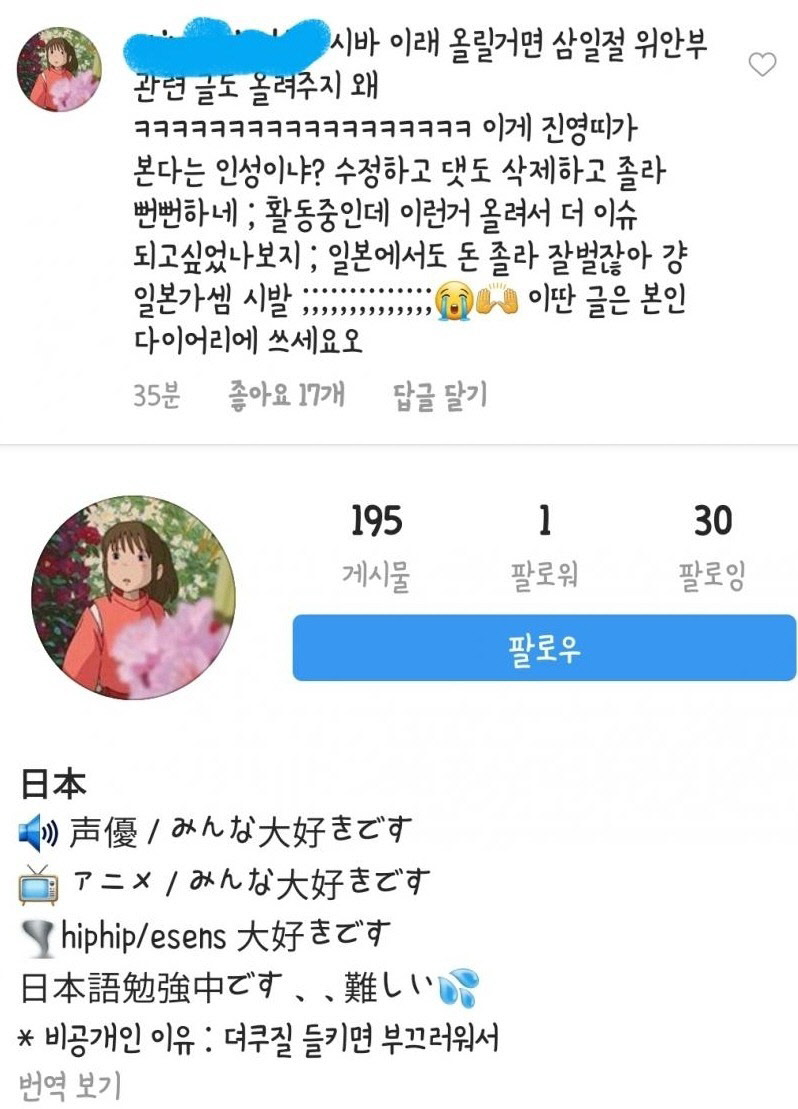View the 1 팔로워 followers list

(x=544, y=546)
